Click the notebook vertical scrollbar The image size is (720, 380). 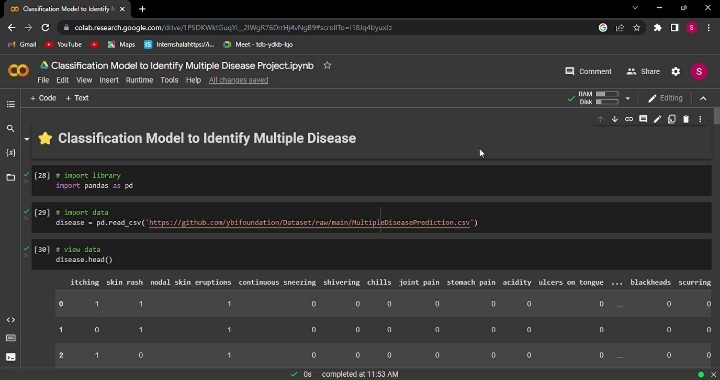pos(716,116)
